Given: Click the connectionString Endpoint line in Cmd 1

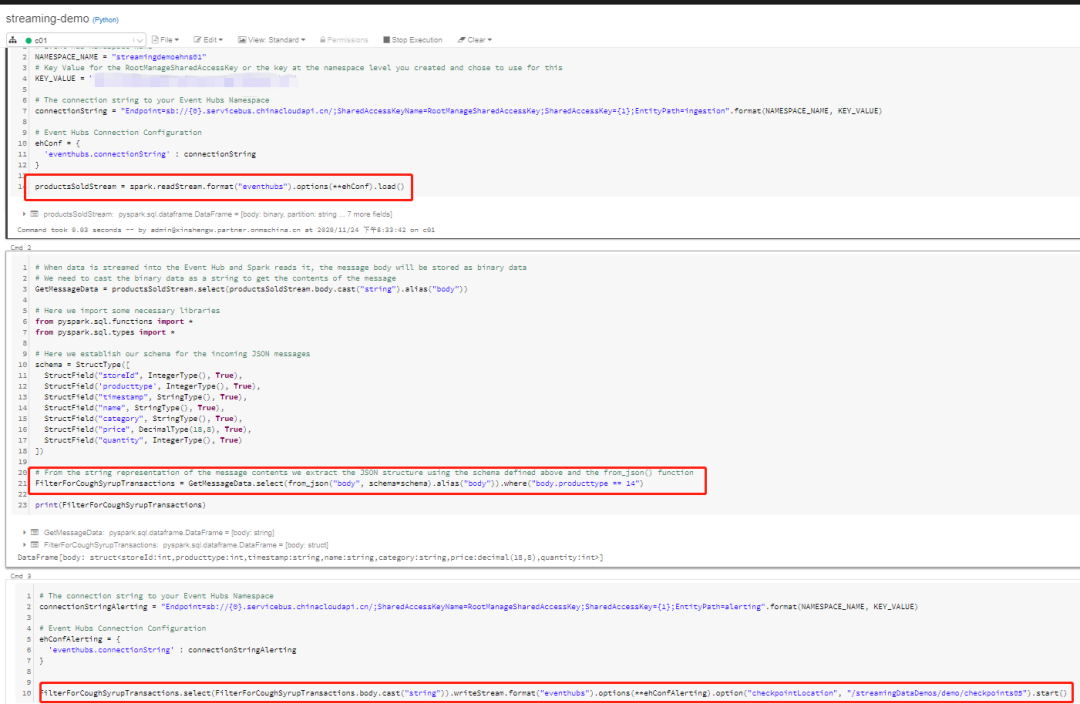Looking at the screenshot, I should pos(458,111).
